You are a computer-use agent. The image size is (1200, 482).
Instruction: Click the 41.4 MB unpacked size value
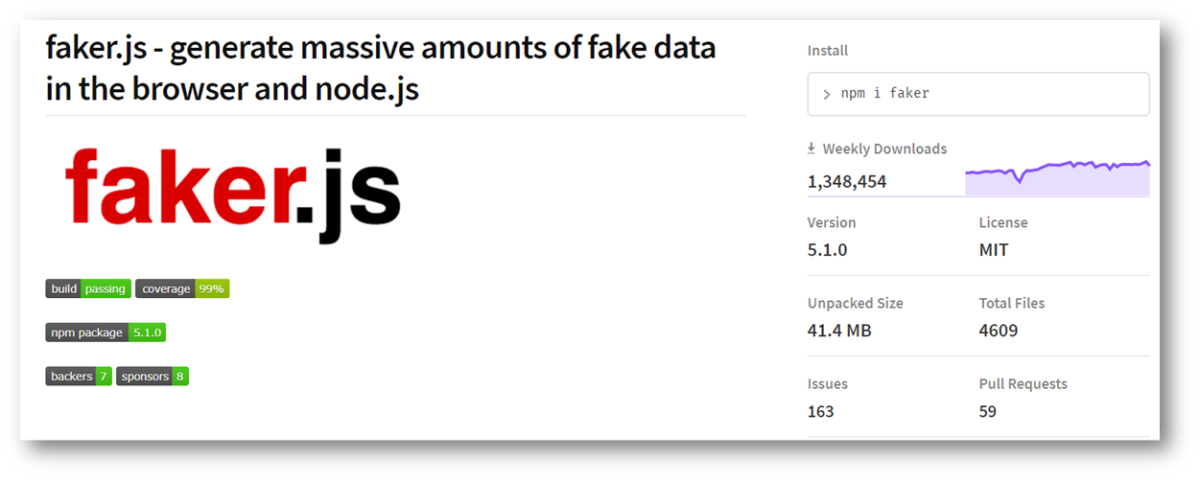839,330
